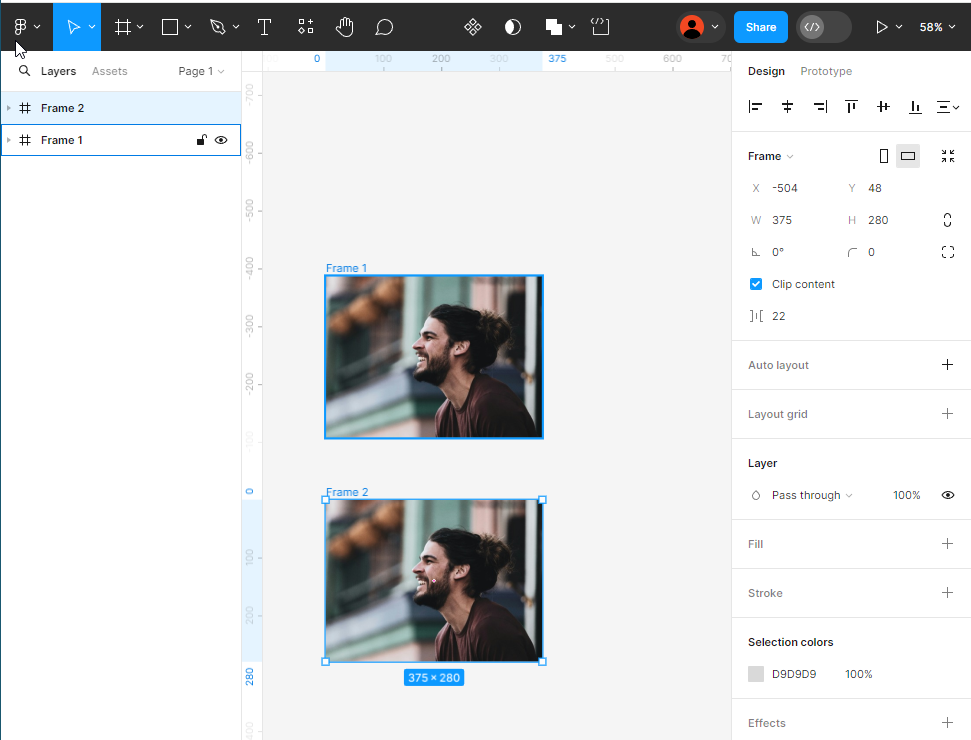The image size is (971, 740).
Task: Open the Page 1 dropdown
Action: pyautogui.click(x=201, y=71)
